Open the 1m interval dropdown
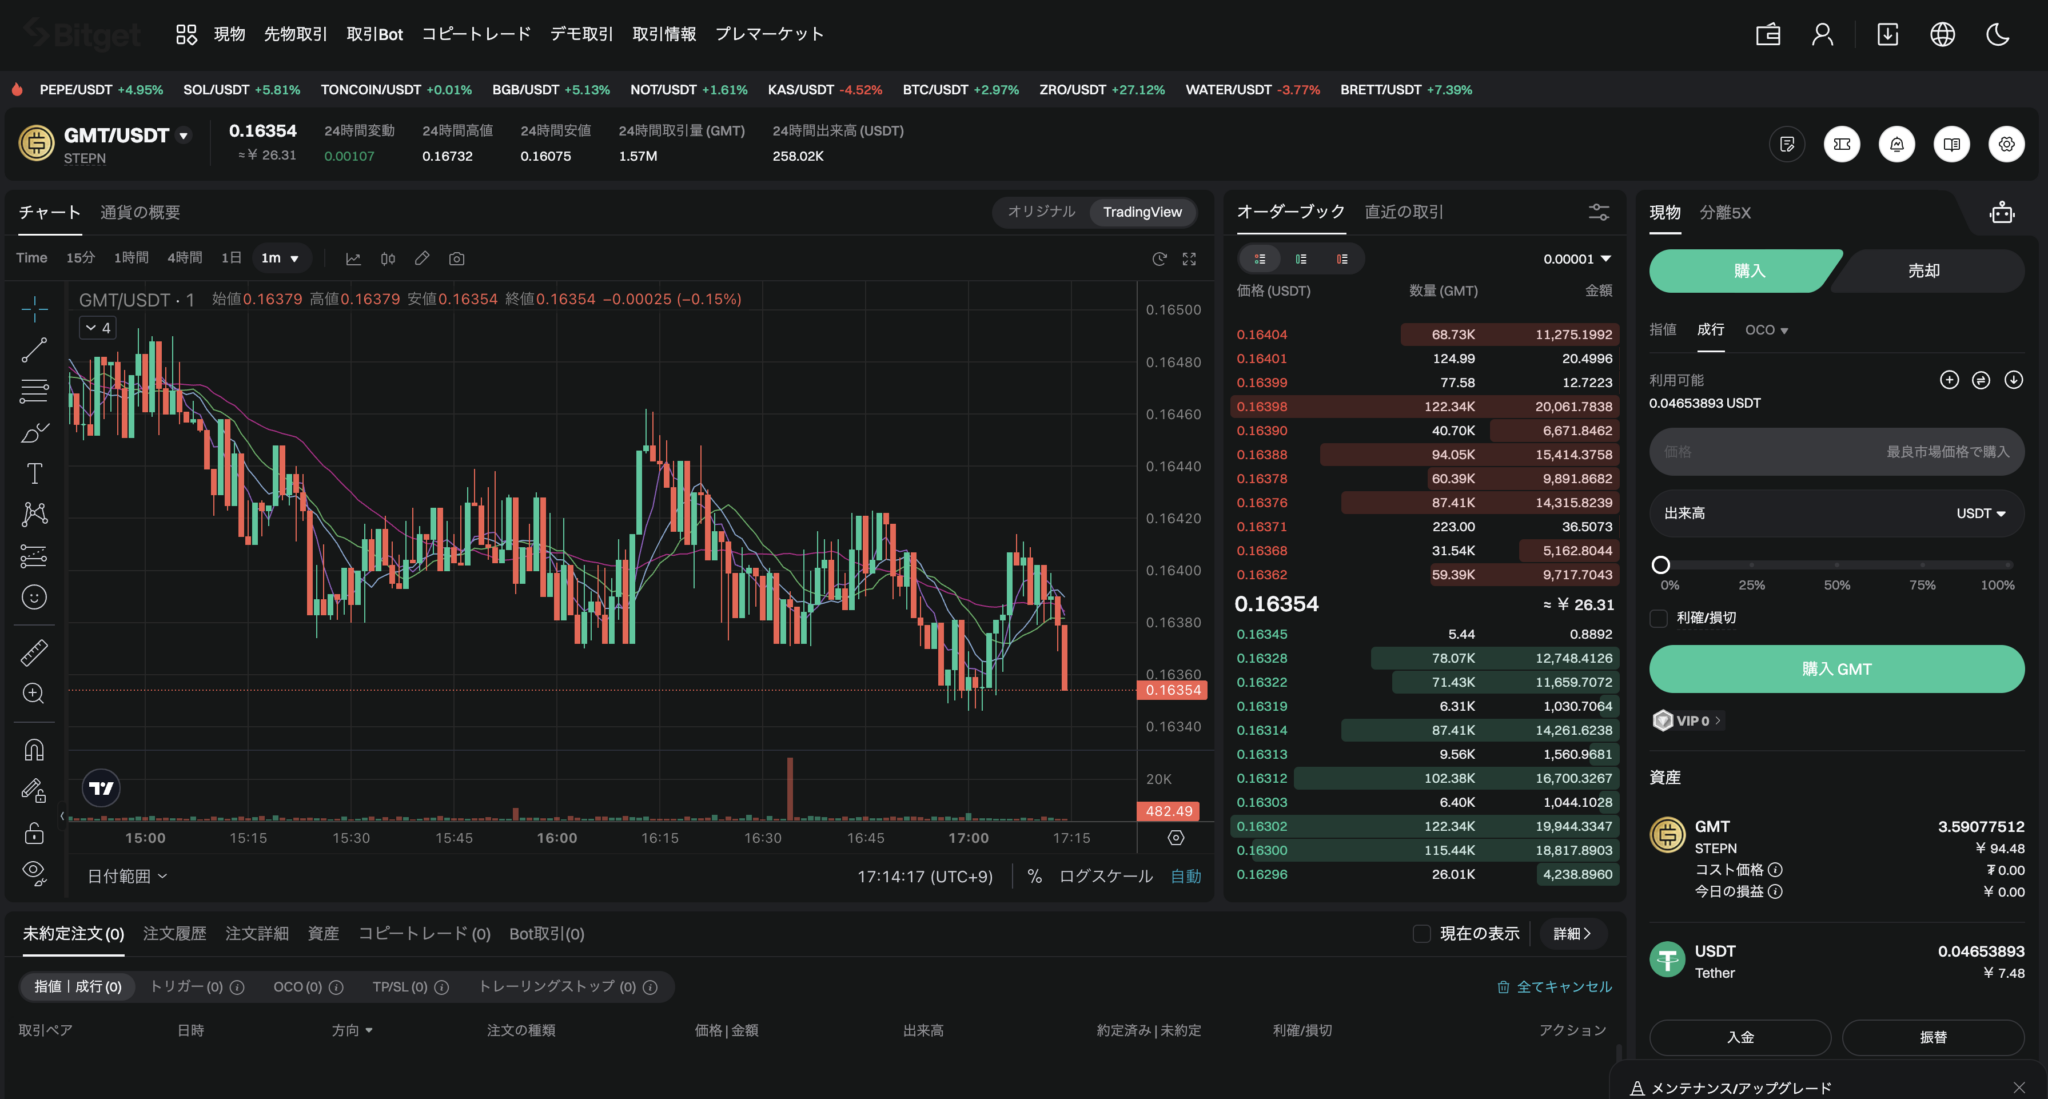The height and width of the screenshot is (1099, 2048). click(x=281, y=258)
